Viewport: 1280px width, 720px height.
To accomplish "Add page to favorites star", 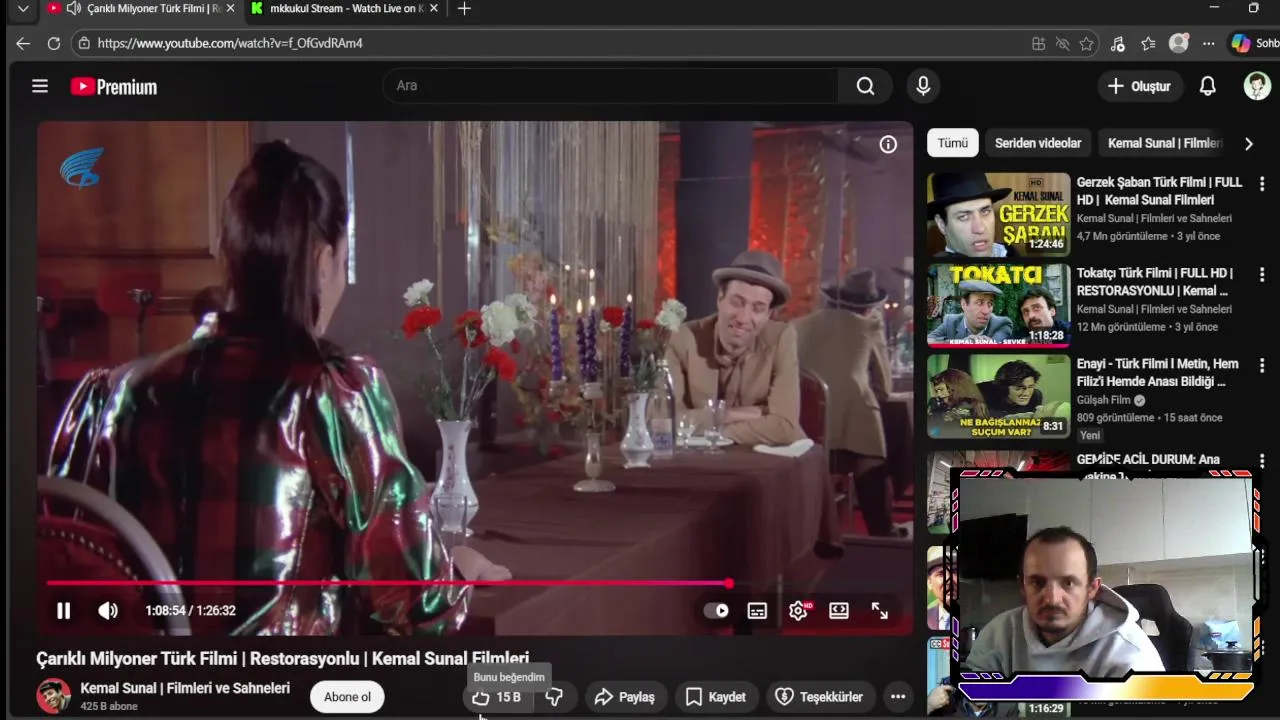I will [x=1086, y=44].
